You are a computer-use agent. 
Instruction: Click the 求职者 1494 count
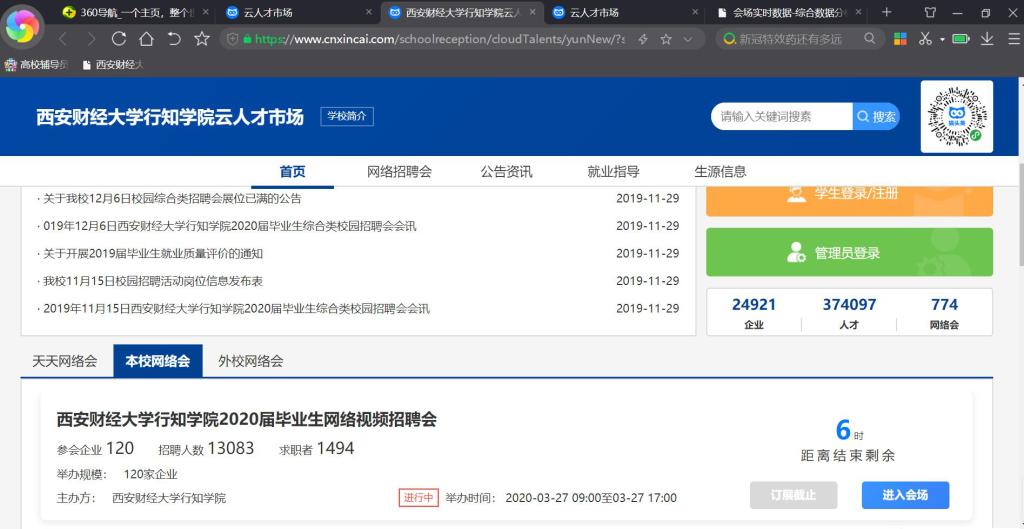coord(317,449)
